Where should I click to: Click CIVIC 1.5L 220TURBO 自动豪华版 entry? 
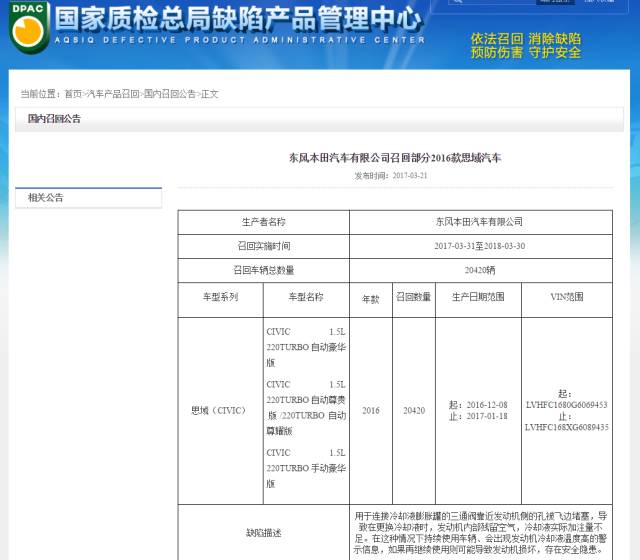306,347
